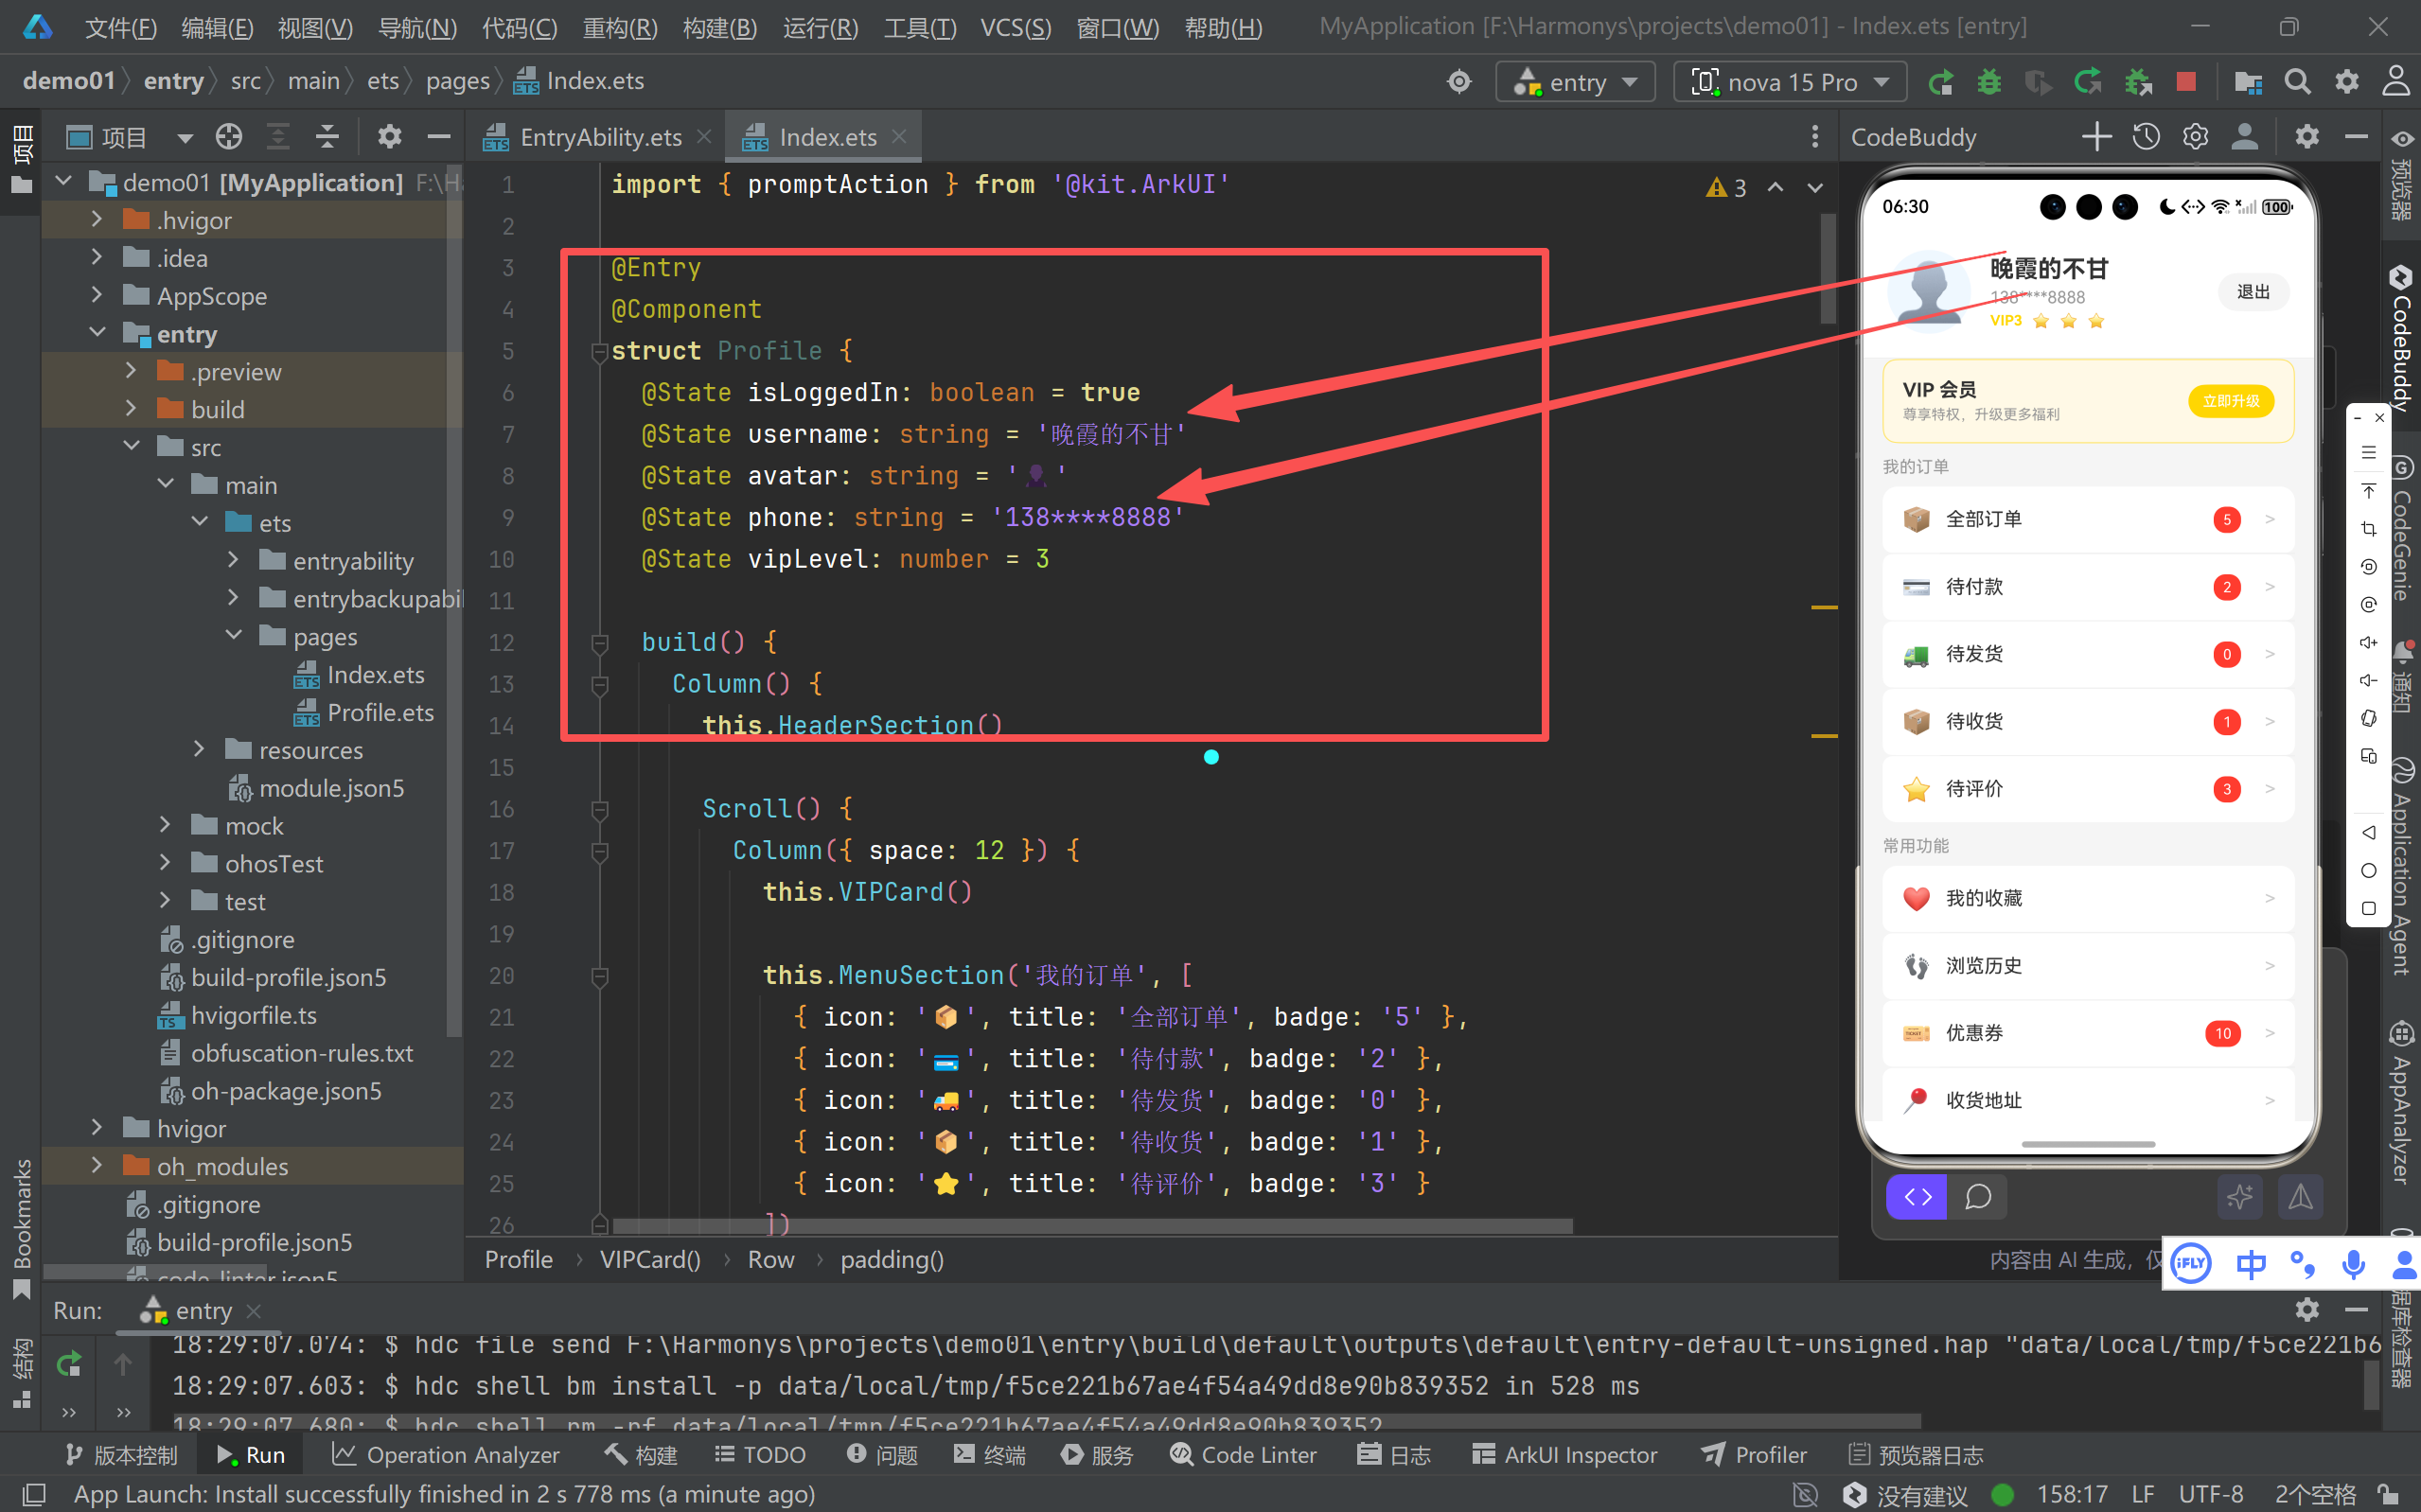Click the red Stop button in toolbar
This screenshot has width=2421, height=1512.
[x=2186, y=82]
